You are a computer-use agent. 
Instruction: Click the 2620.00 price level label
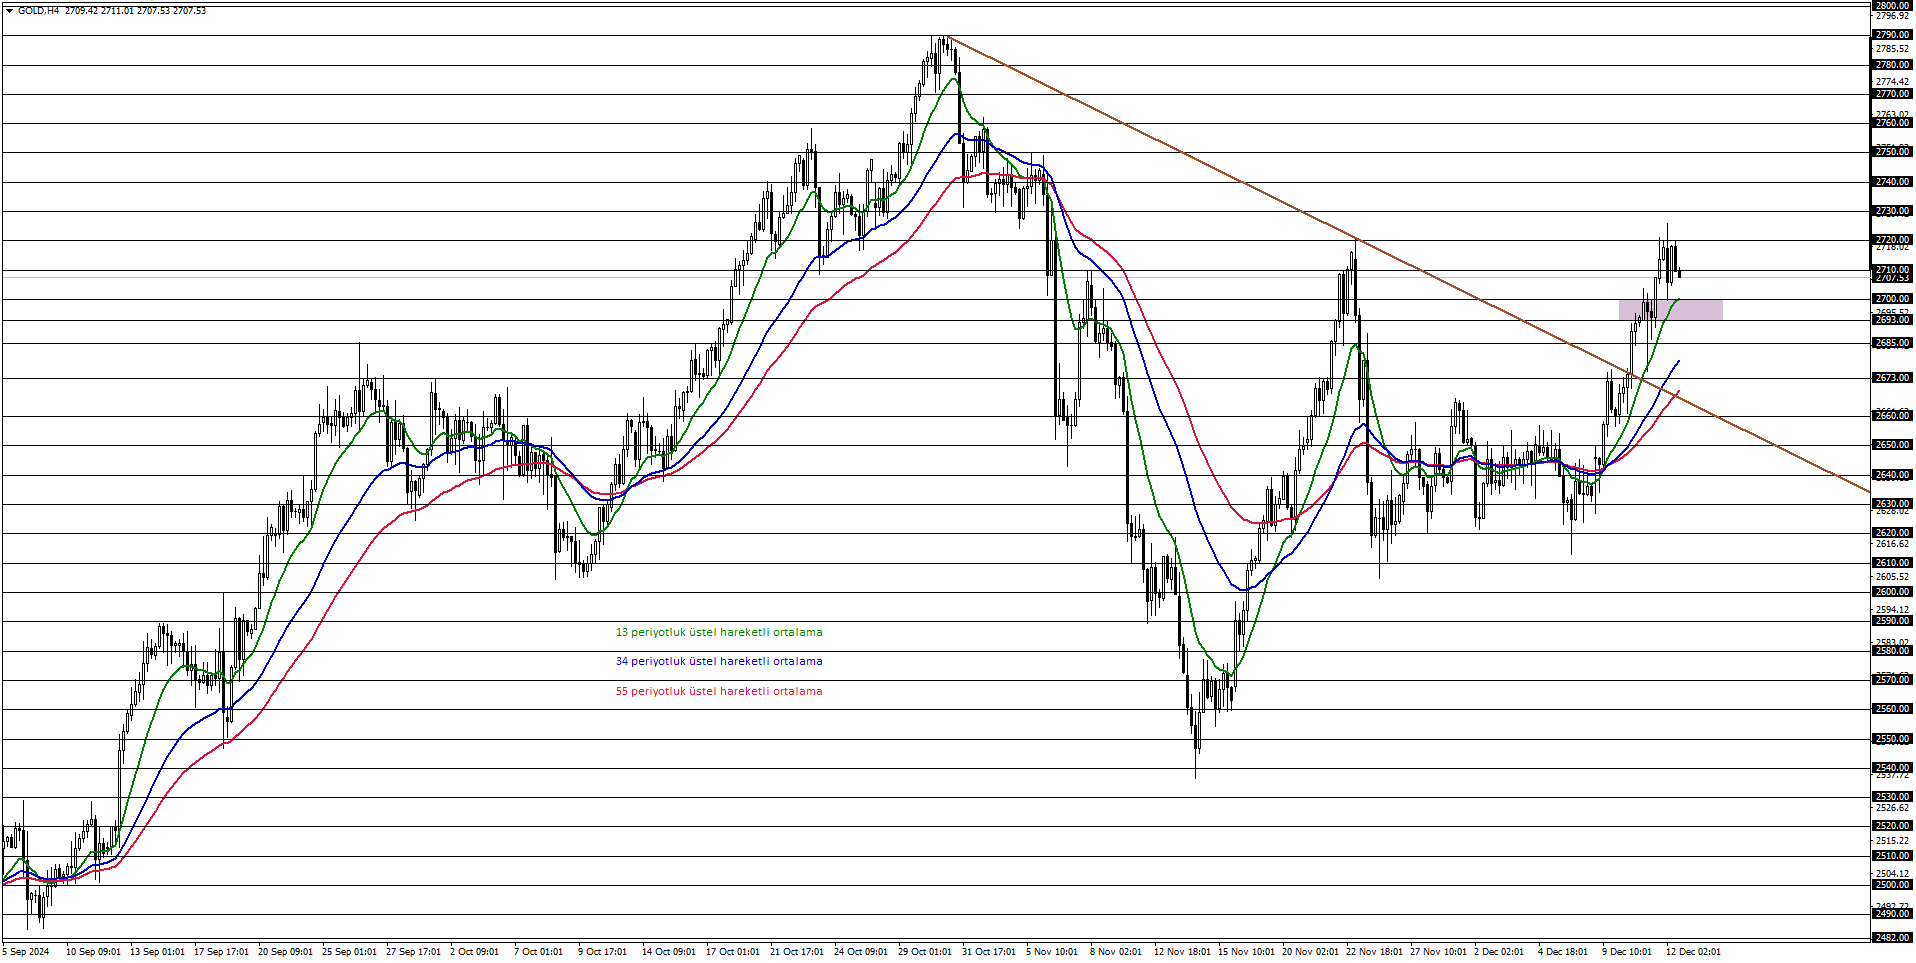tap(1892, 533)
